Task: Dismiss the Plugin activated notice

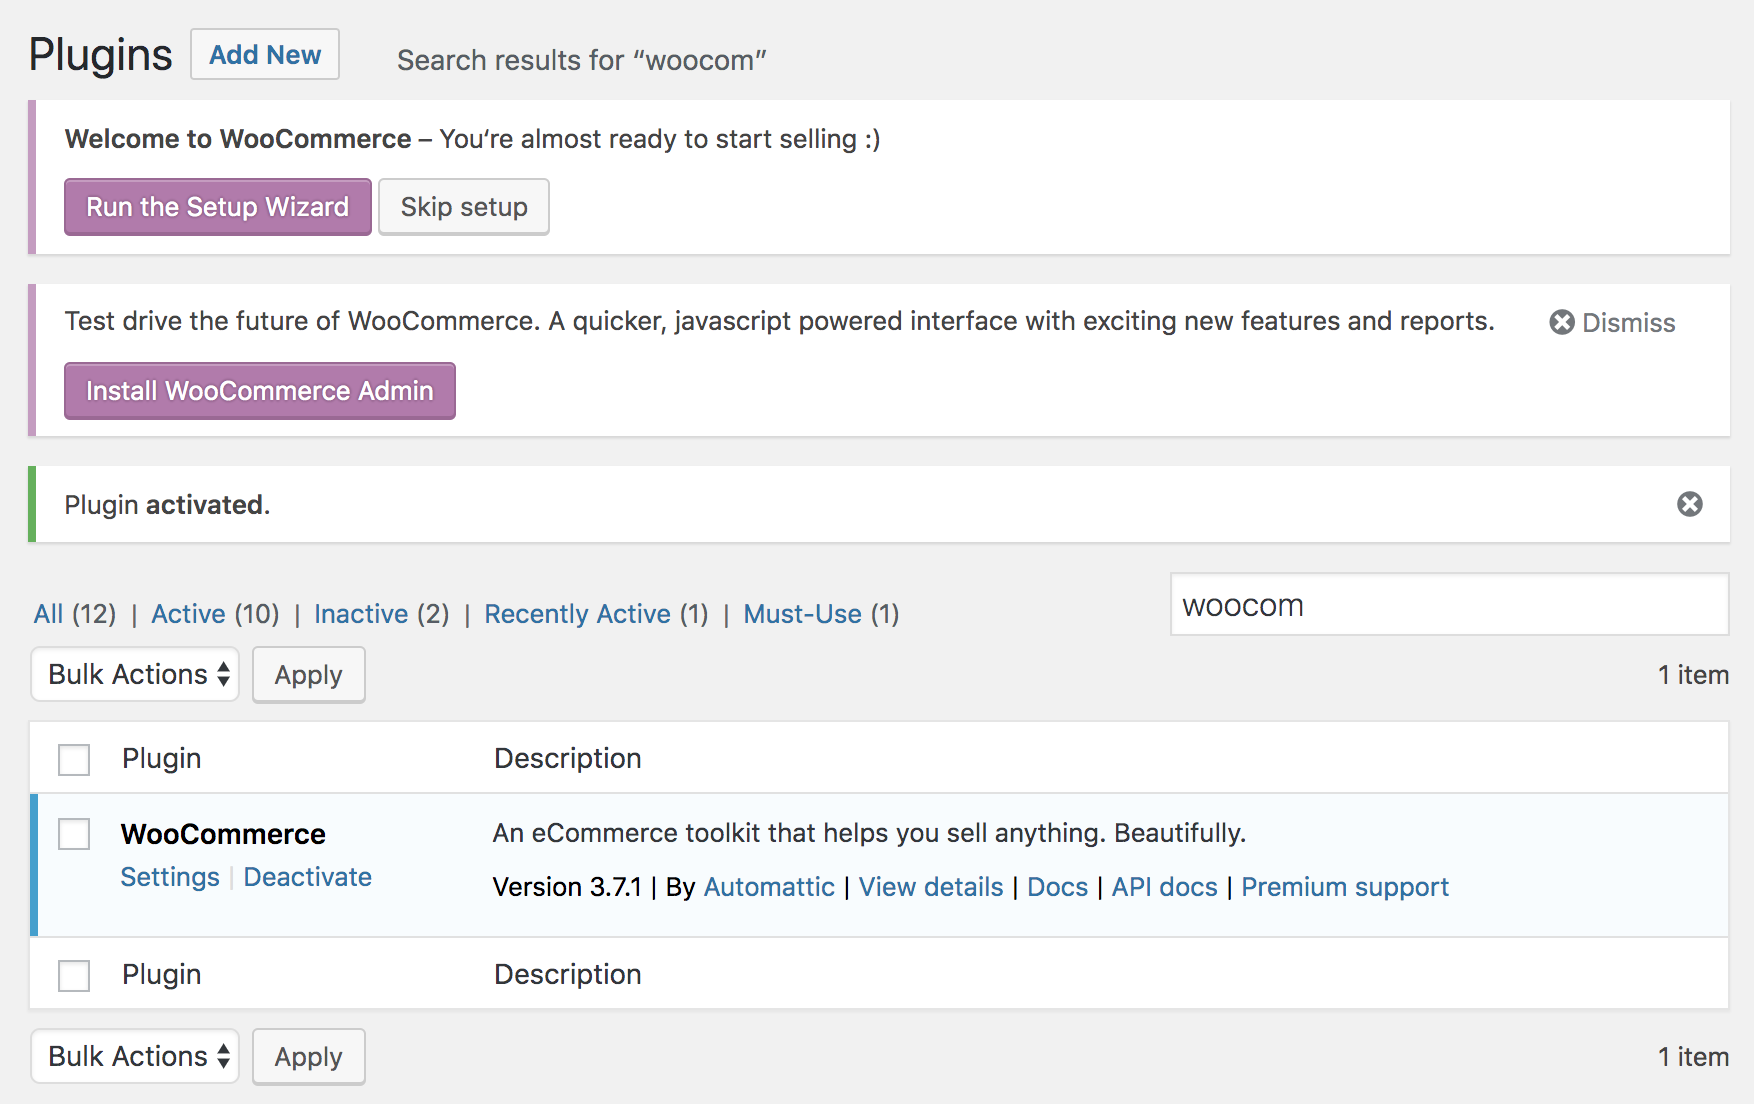Action: [x=1690, y=504]
